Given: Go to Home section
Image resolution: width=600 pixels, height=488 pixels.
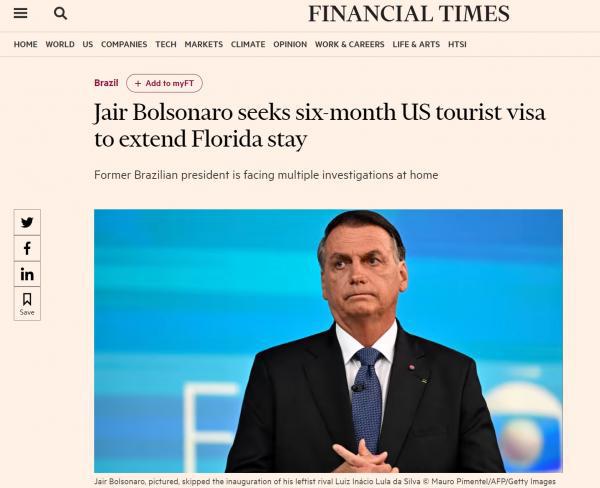Looking at the screenshot, I should pyautogui.click(x=25, y=45).
